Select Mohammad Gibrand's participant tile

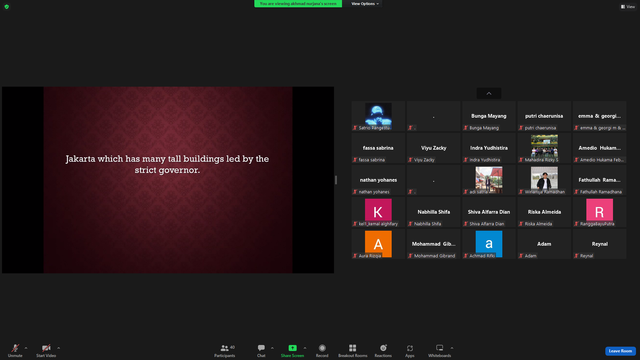433,244
